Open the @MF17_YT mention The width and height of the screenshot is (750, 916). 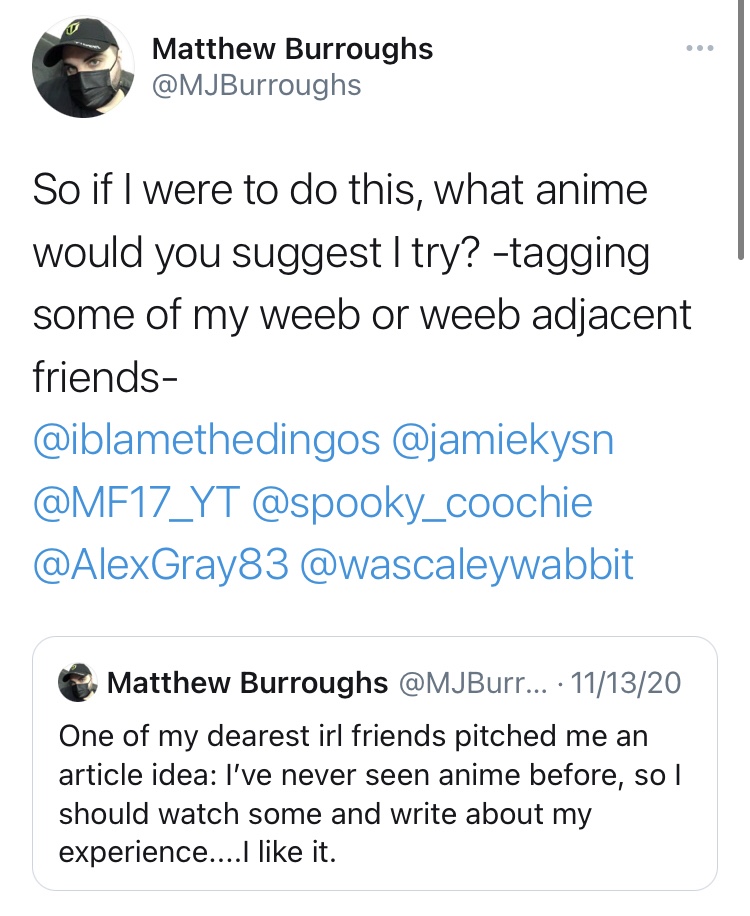pyautogui.click(x=135, y=503)
